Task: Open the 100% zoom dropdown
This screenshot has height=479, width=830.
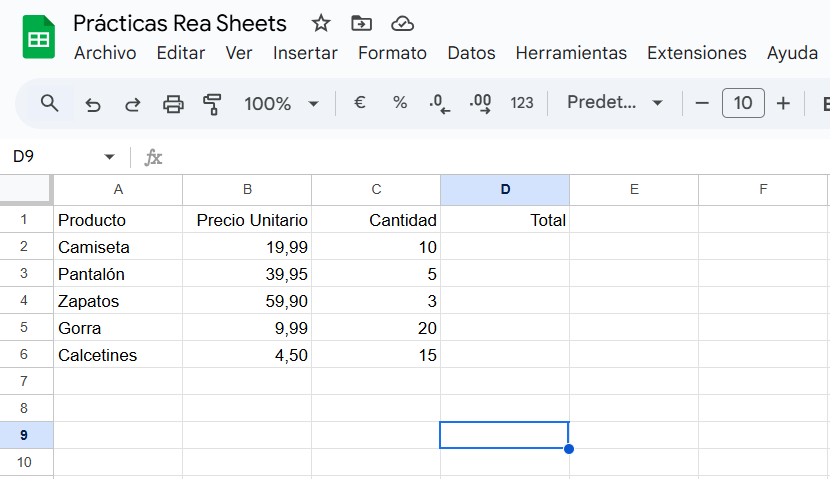Action: point(282,103)
